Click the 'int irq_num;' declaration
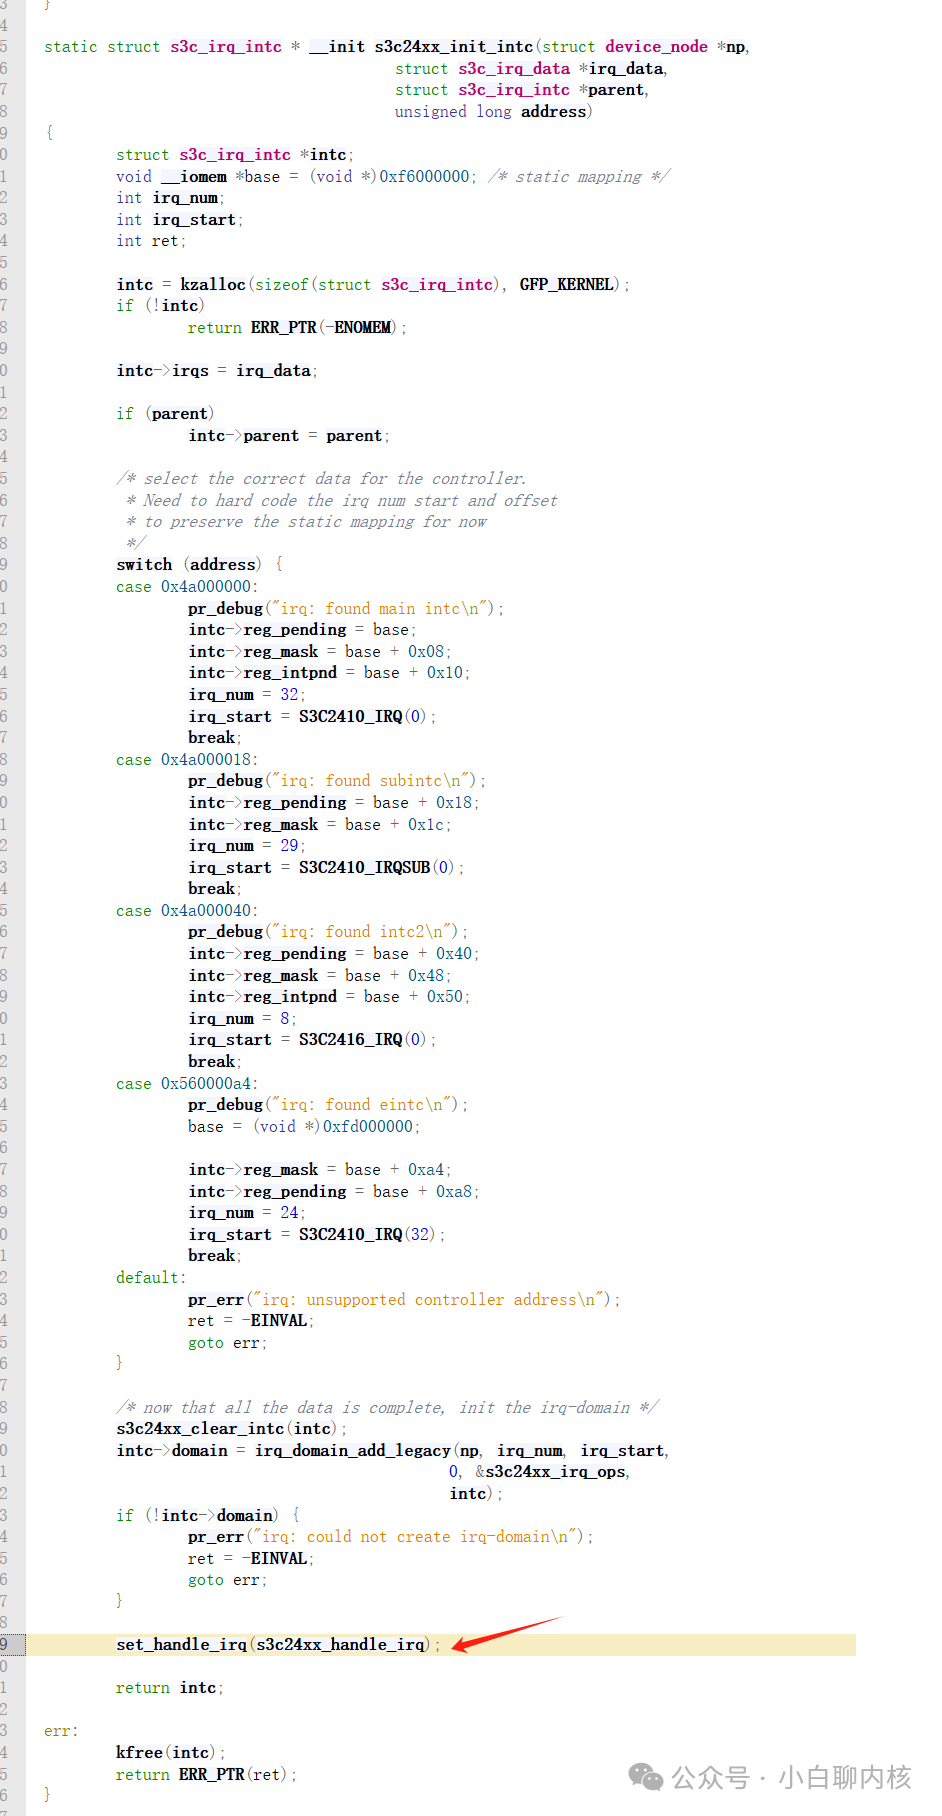The width and height of the screenshot is (942, 1816). 170,198
